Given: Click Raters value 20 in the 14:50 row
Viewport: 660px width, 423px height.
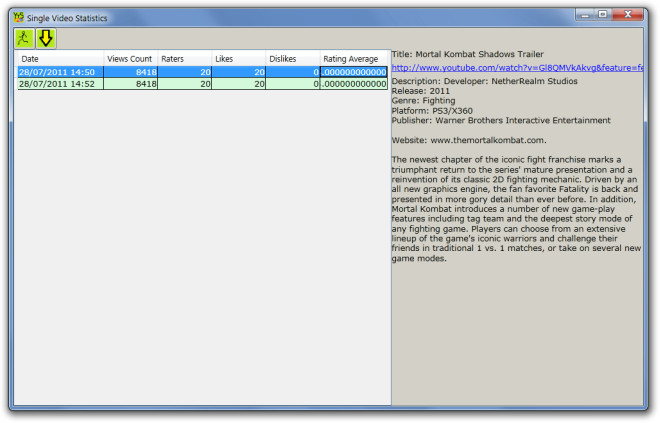Looking at the screenshot, I should (x=184, y=72).
